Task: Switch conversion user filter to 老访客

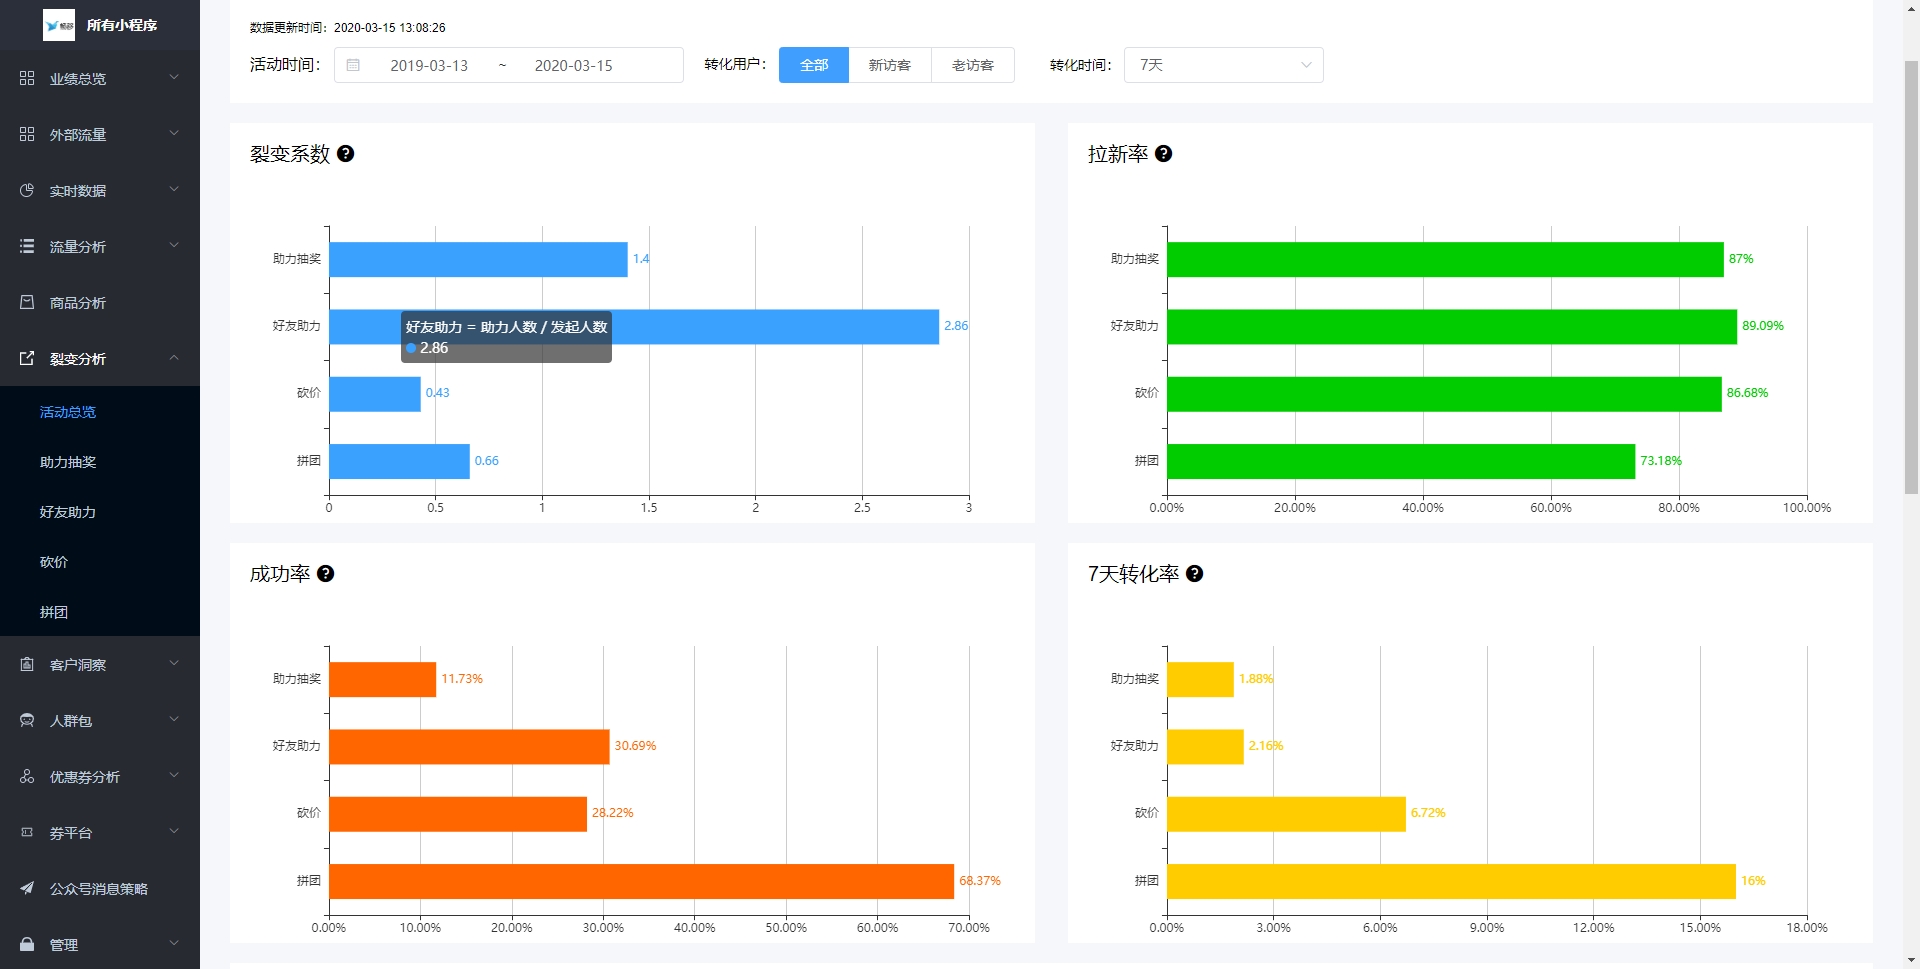Action: click(972, 65)
